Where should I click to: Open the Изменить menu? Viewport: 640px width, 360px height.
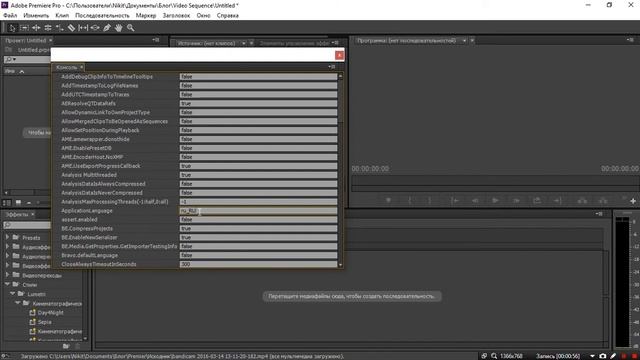(36, 16)
